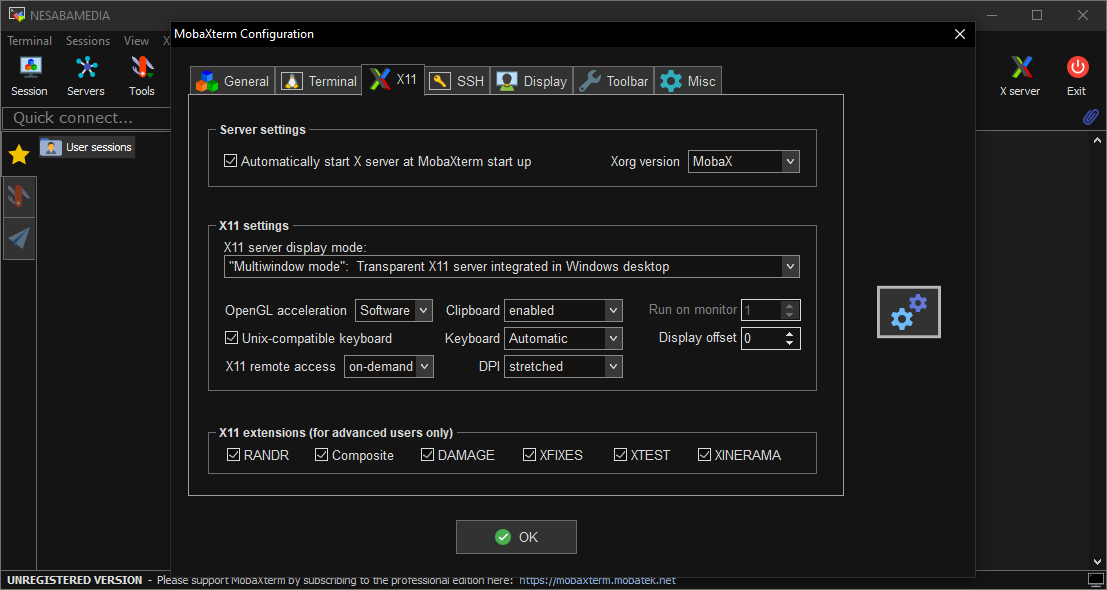Click the paperclip attachment icon
This screenshot has height=590, width=1107.
coord(1091,117)
